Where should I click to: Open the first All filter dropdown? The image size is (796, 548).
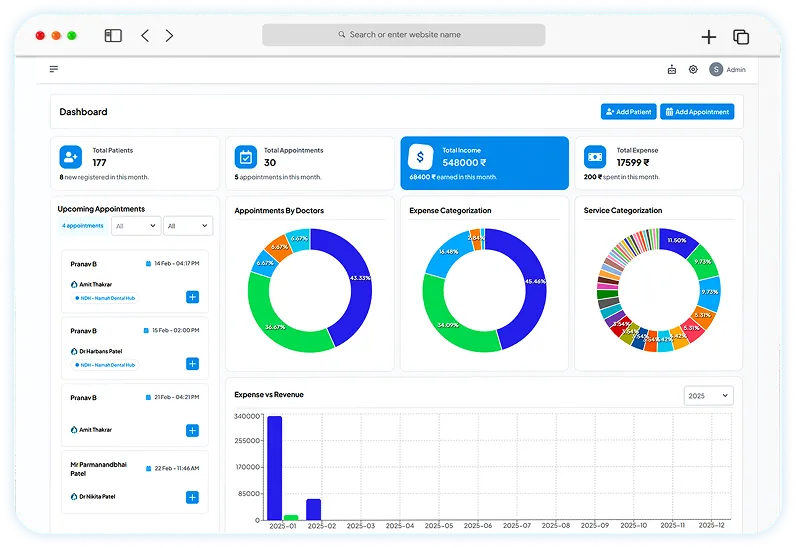pos(136,226)
